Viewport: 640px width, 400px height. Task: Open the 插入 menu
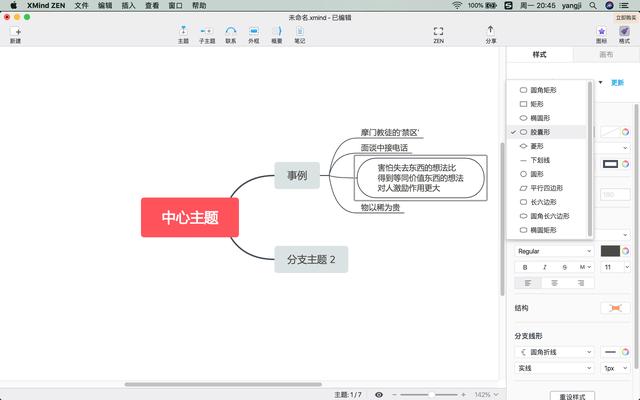point(128,5)
